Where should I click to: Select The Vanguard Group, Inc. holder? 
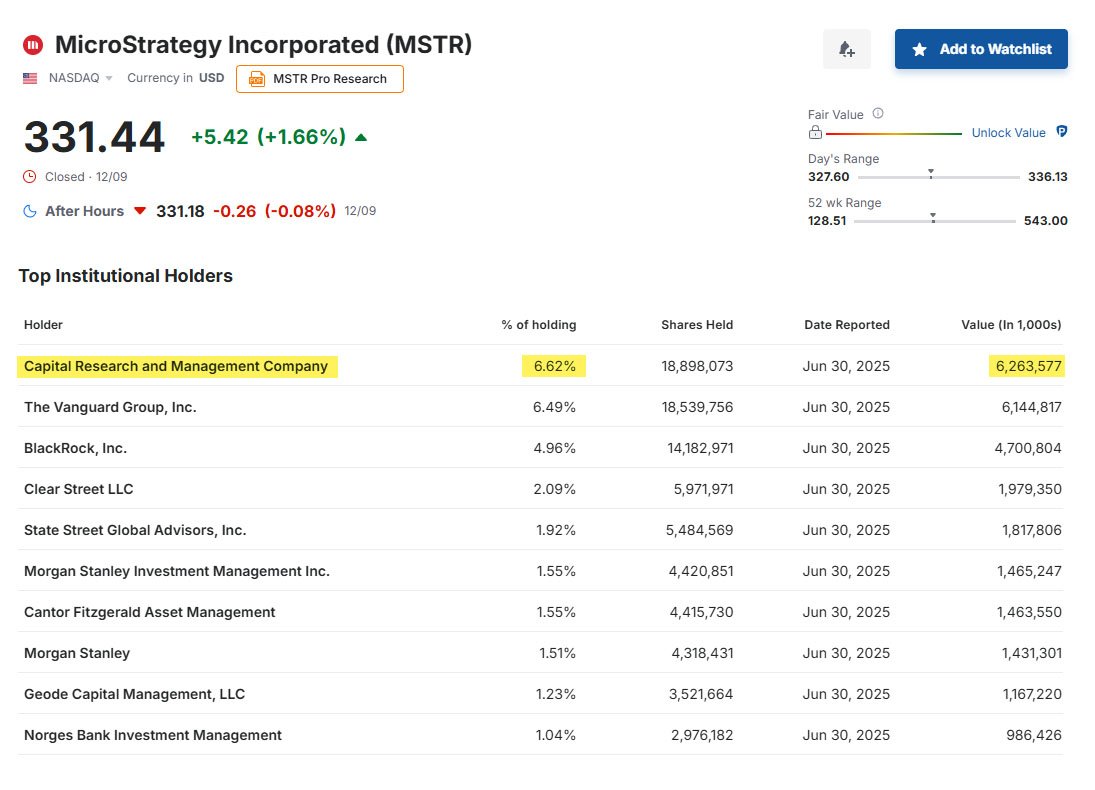point(110,407)
